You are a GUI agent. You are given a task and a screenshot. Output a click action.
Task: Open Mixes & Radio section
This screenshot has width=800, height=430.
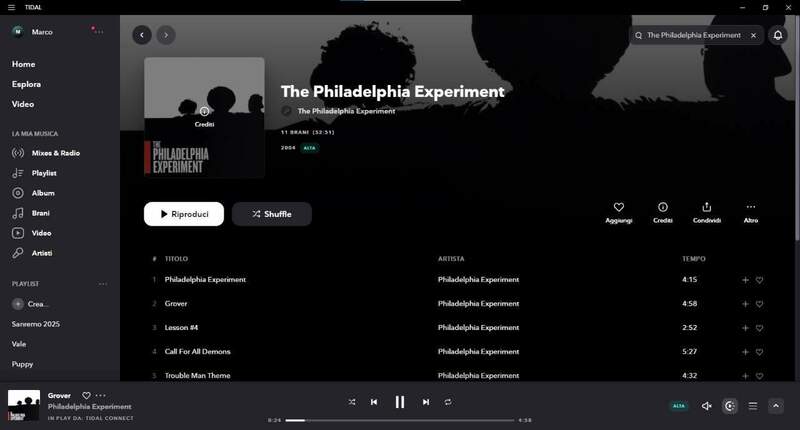[x=56, y=153]
